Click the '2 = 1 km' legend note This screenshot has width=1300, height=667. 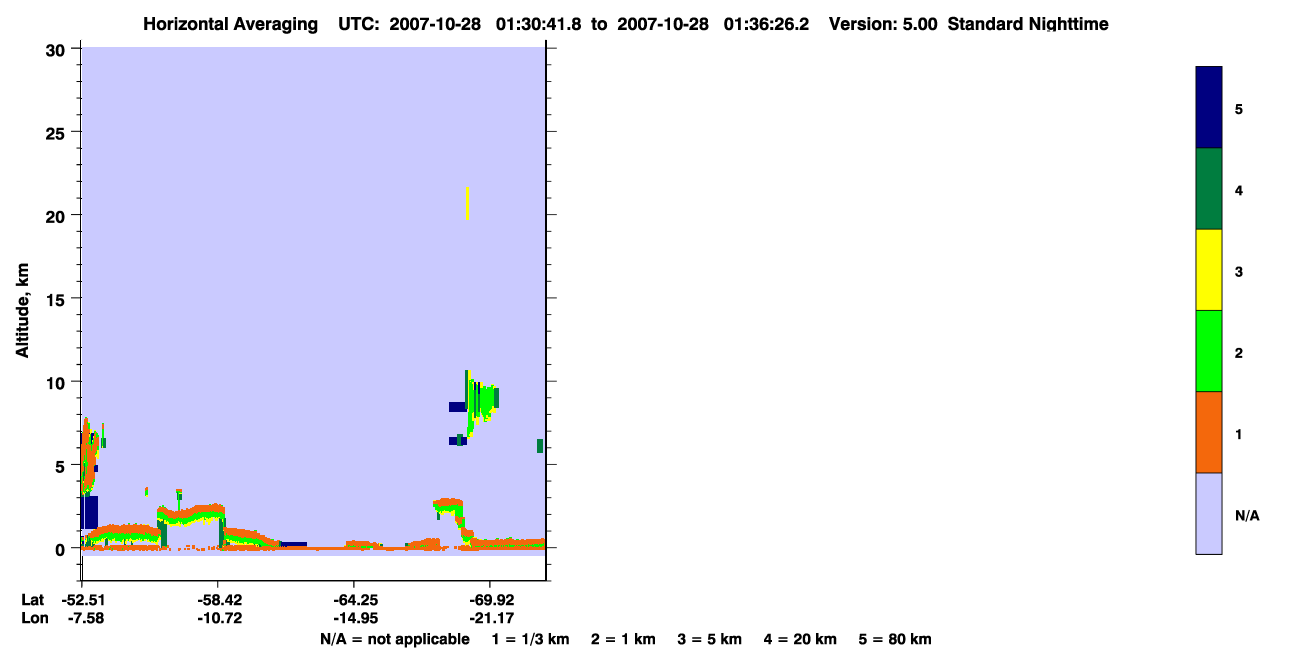click(x=624, y=639)
